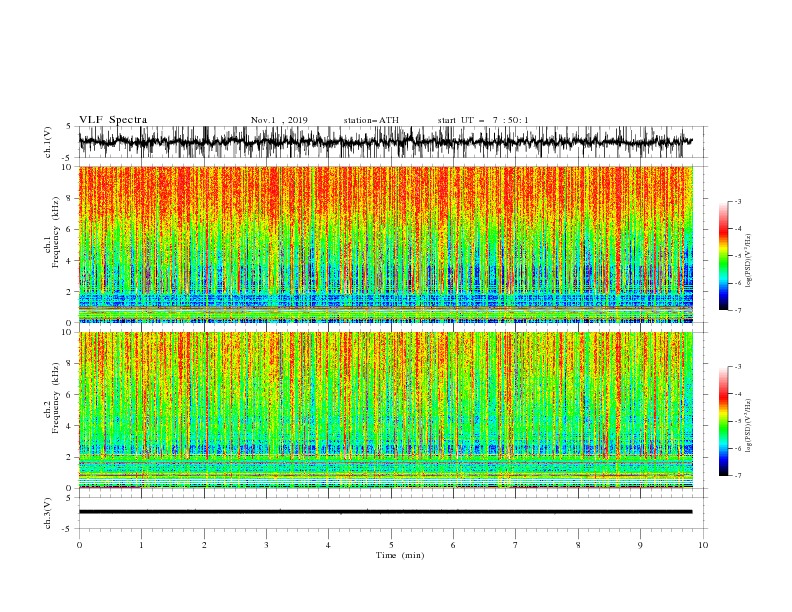Click the ch.1 voltage waveform trace

pos(385,142)
